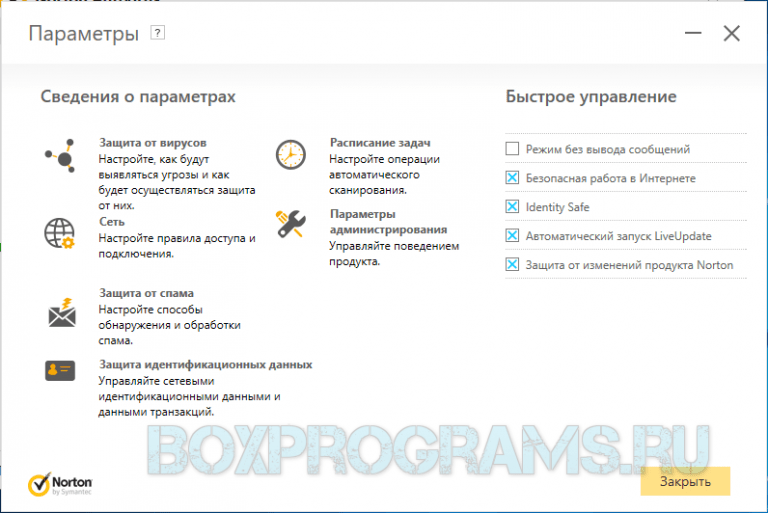Open the Сеть settings heading

pyautogui.click(x=112, y=221)
